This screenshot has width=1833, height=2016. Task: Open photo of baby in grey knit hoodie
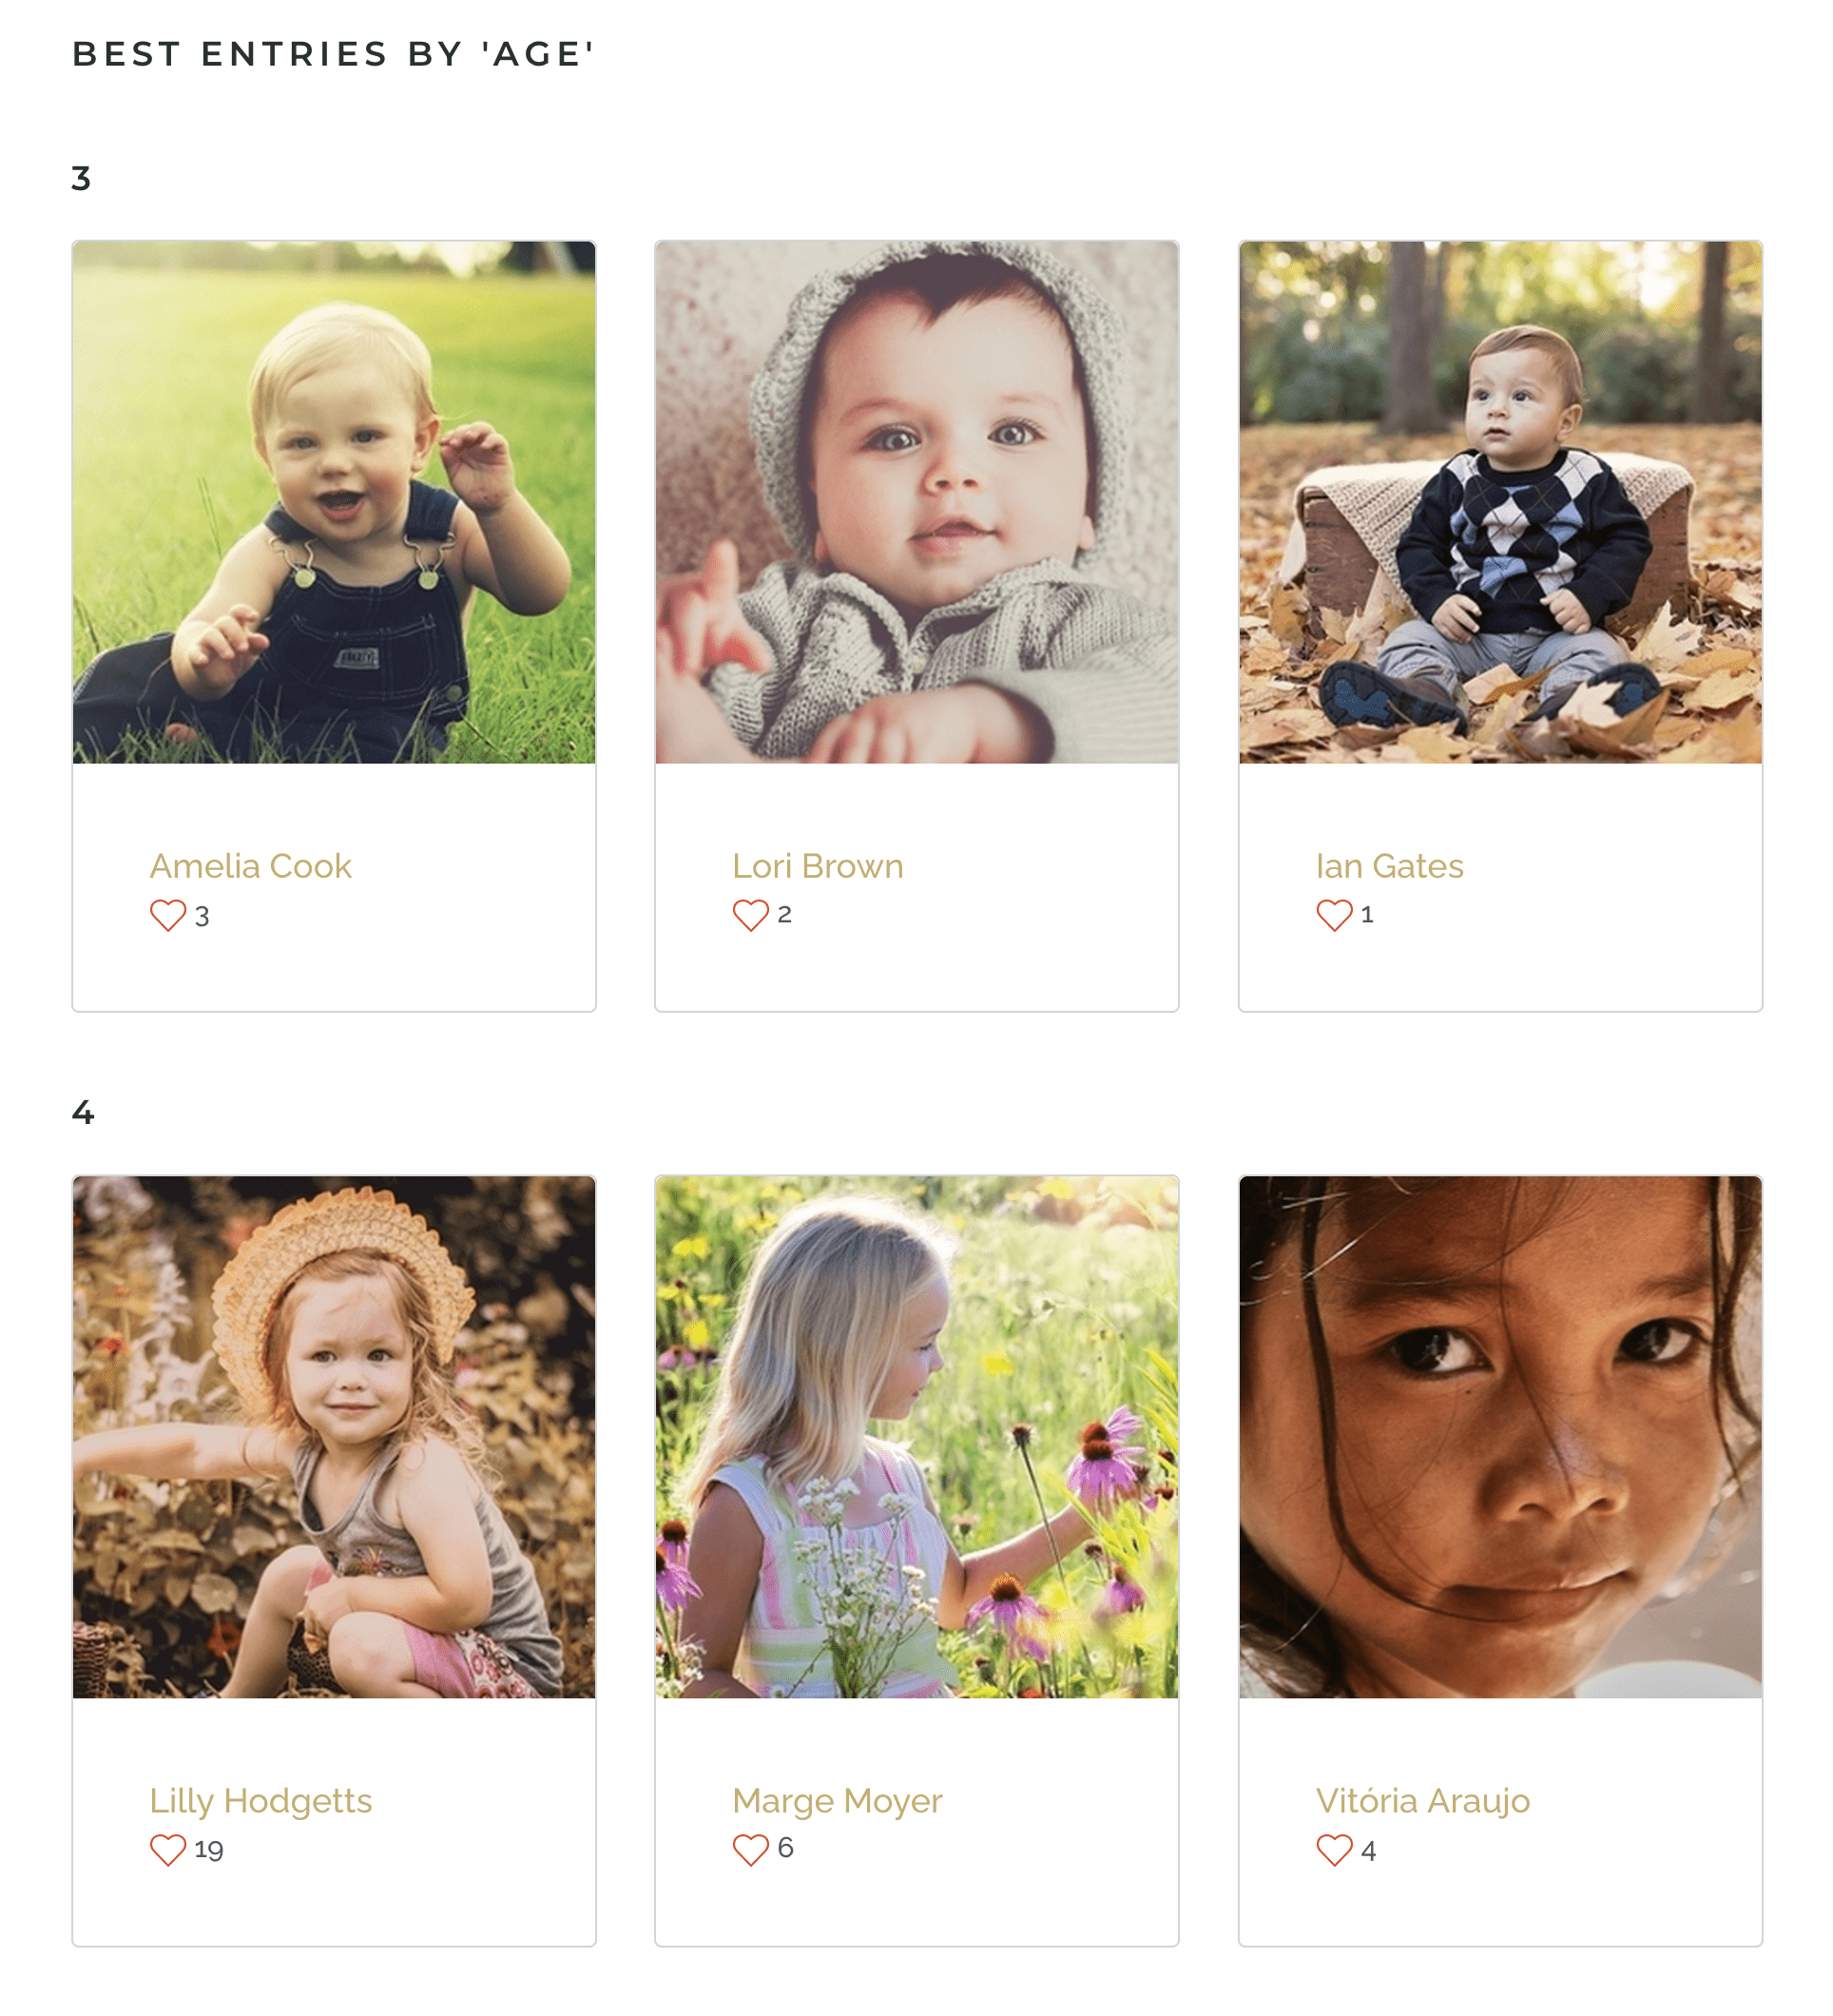917,502
